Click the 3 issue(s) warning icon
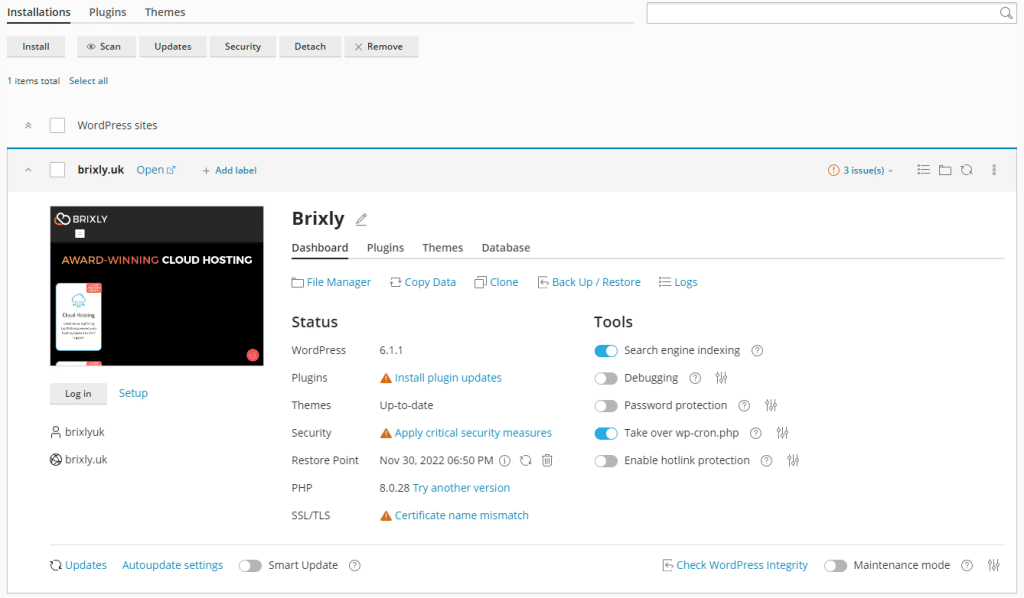 [833, 170]
